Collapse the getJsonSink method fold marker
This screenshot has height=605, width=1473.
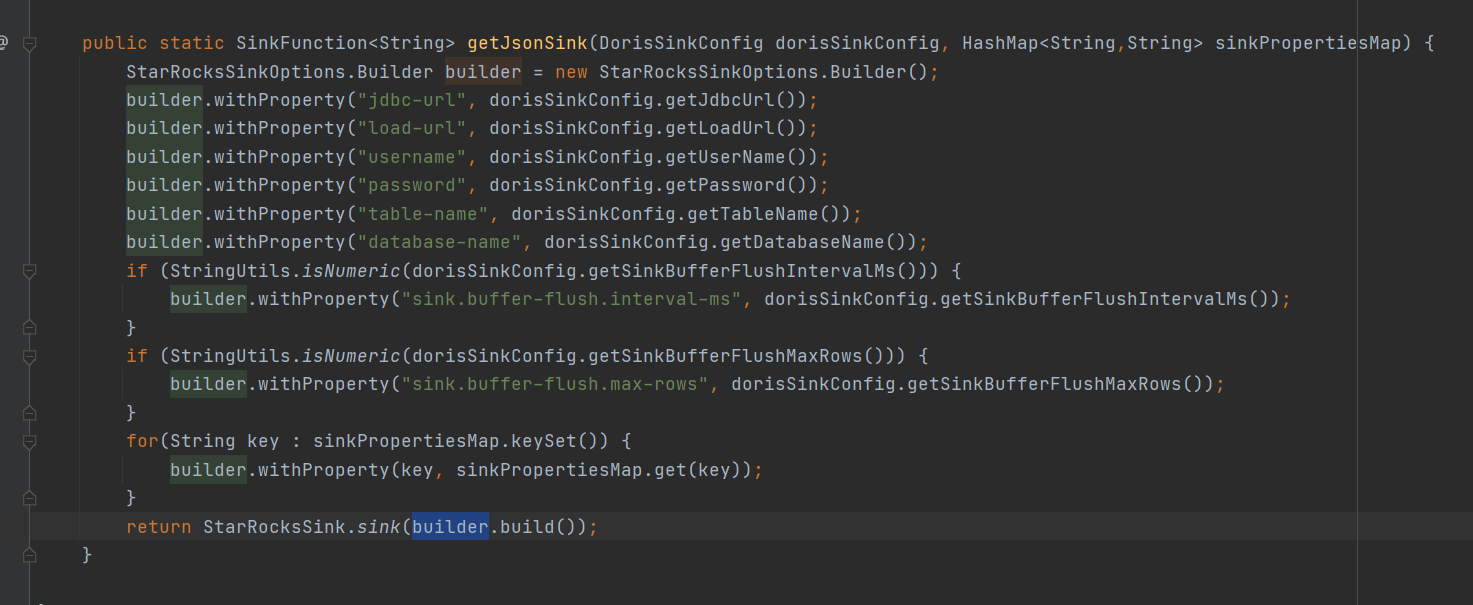click(29, 43)
